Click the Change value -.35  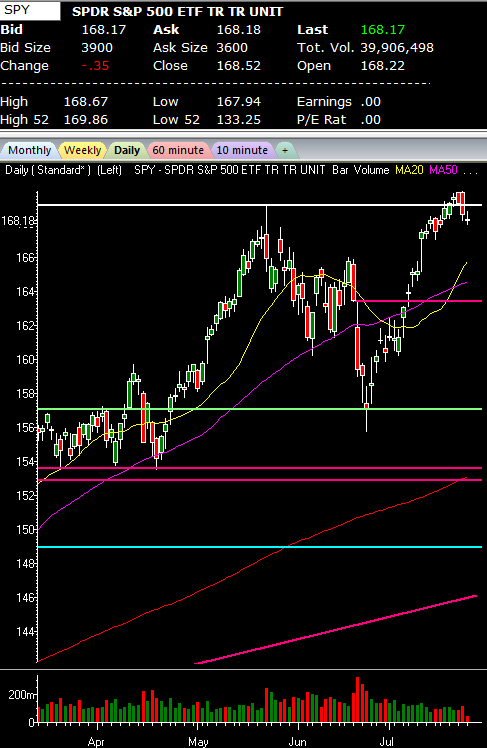(95, 66)
